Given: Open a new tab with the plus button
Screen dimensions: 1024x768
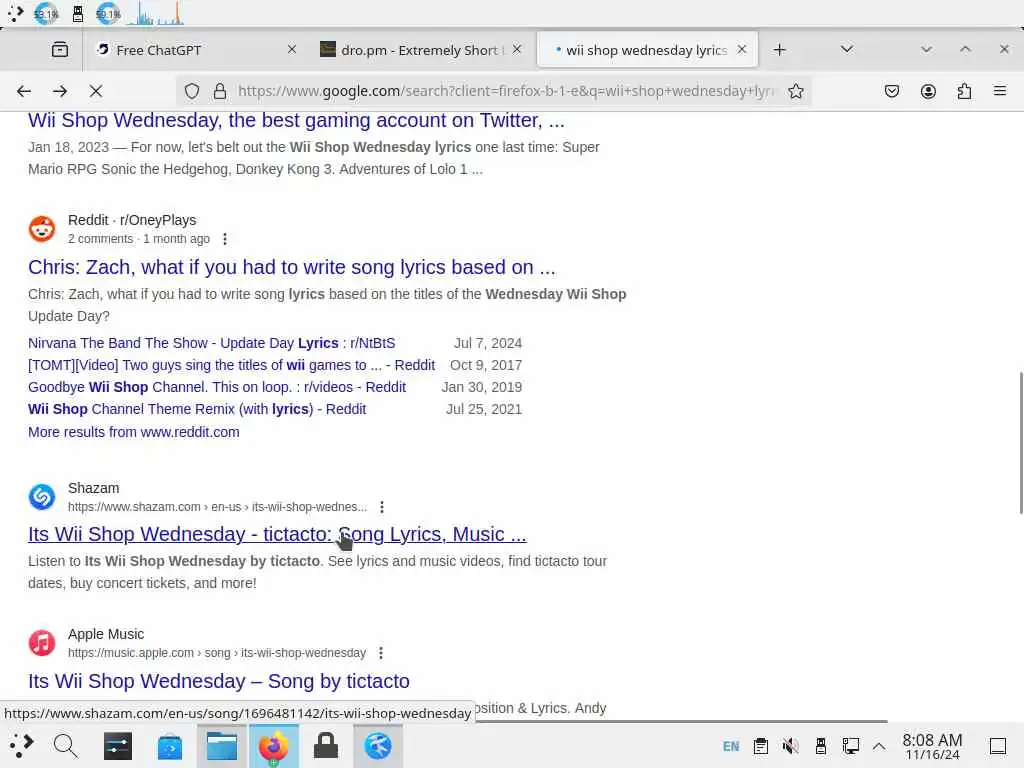Looking at the screenshot, I should pyautogui.click(x=779, y=50).
